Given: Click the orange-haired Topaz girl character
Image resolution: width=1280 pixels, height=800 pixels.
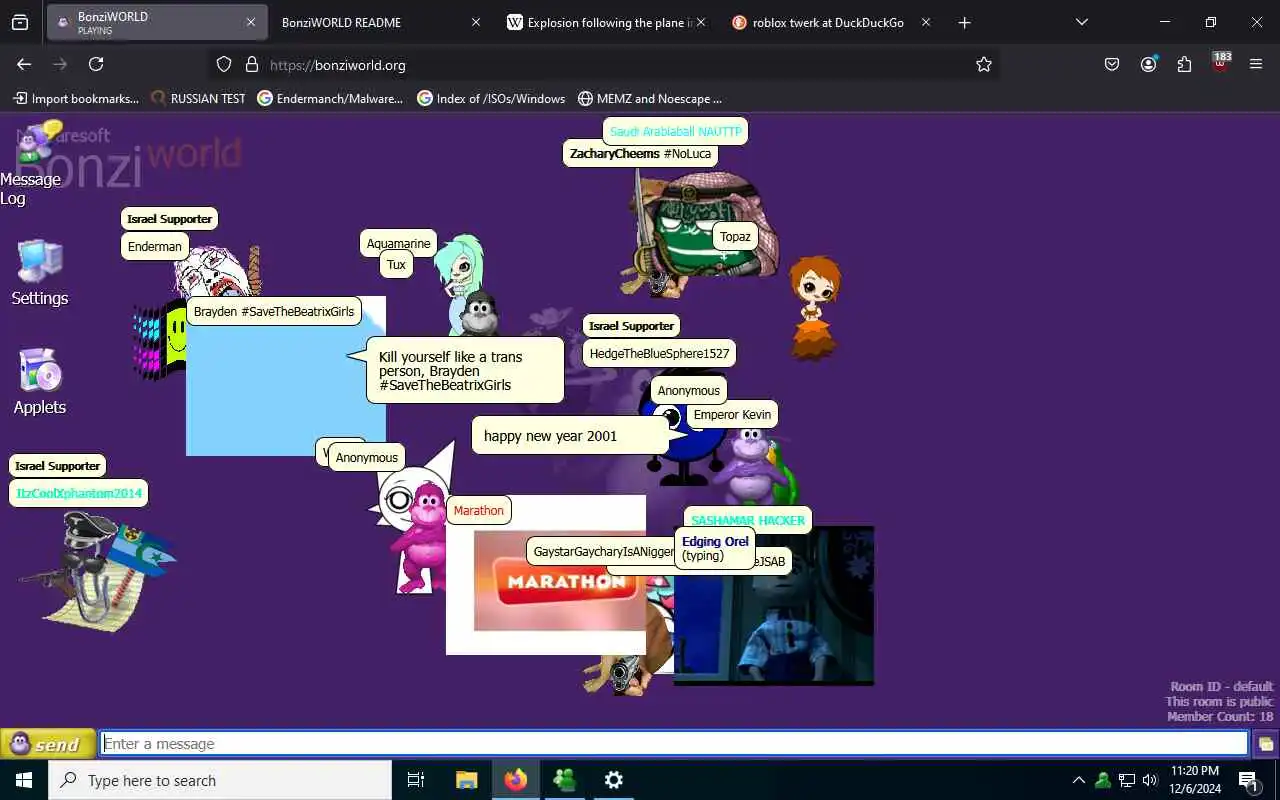Looking at the screenshot, I should 815,308.
